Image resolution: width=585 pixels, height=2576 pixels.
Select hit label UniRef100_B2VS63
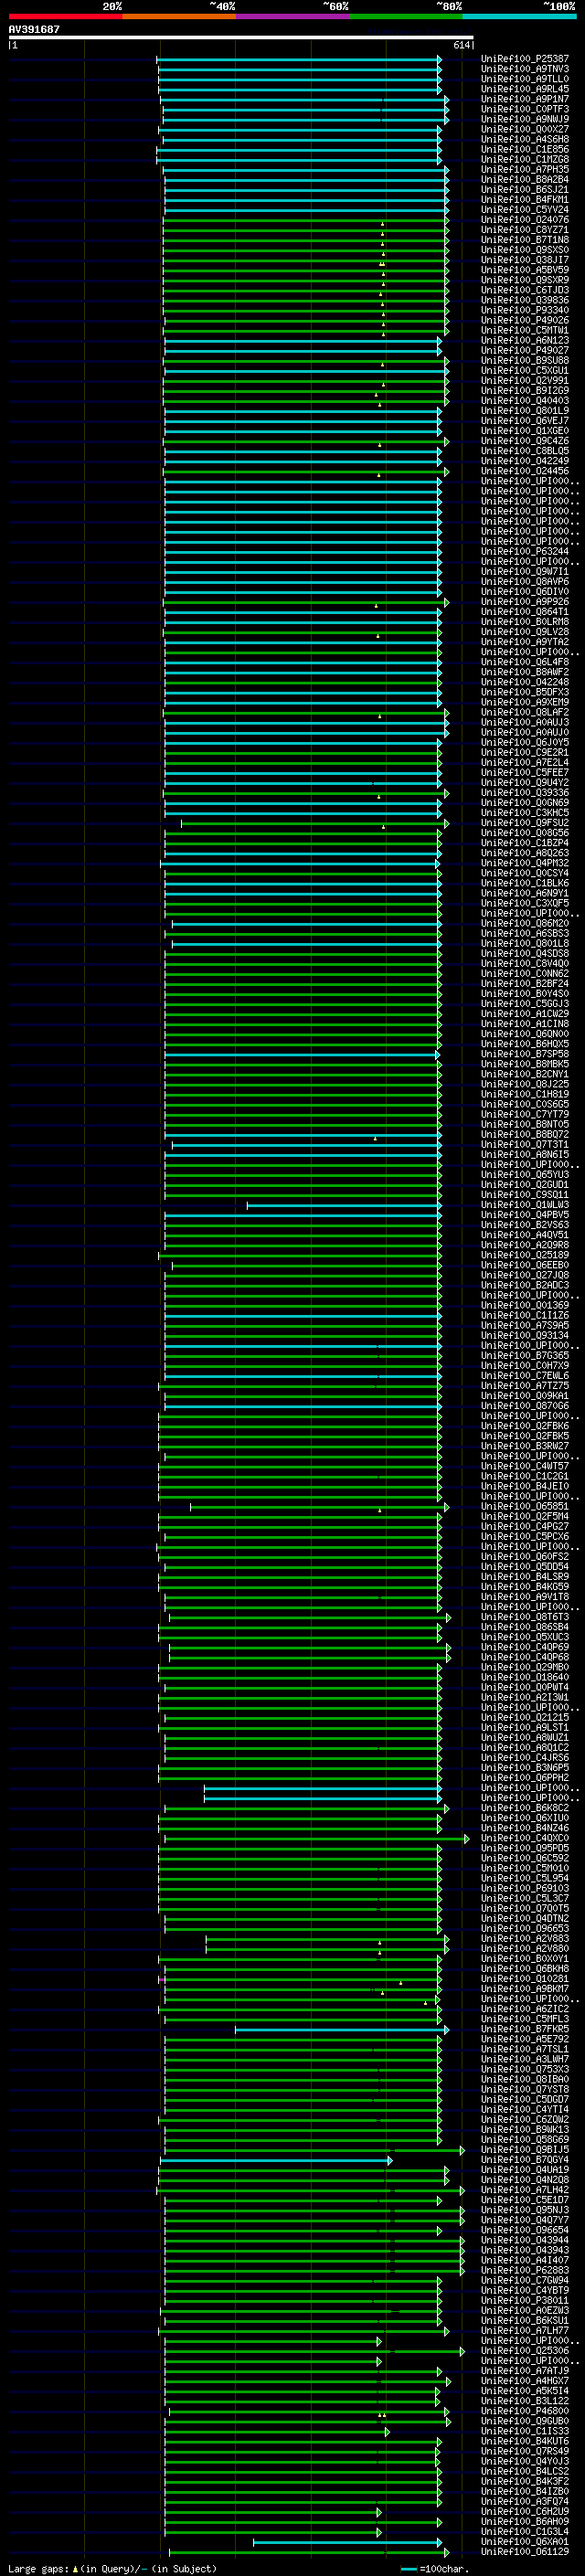tap(525, 1224)
